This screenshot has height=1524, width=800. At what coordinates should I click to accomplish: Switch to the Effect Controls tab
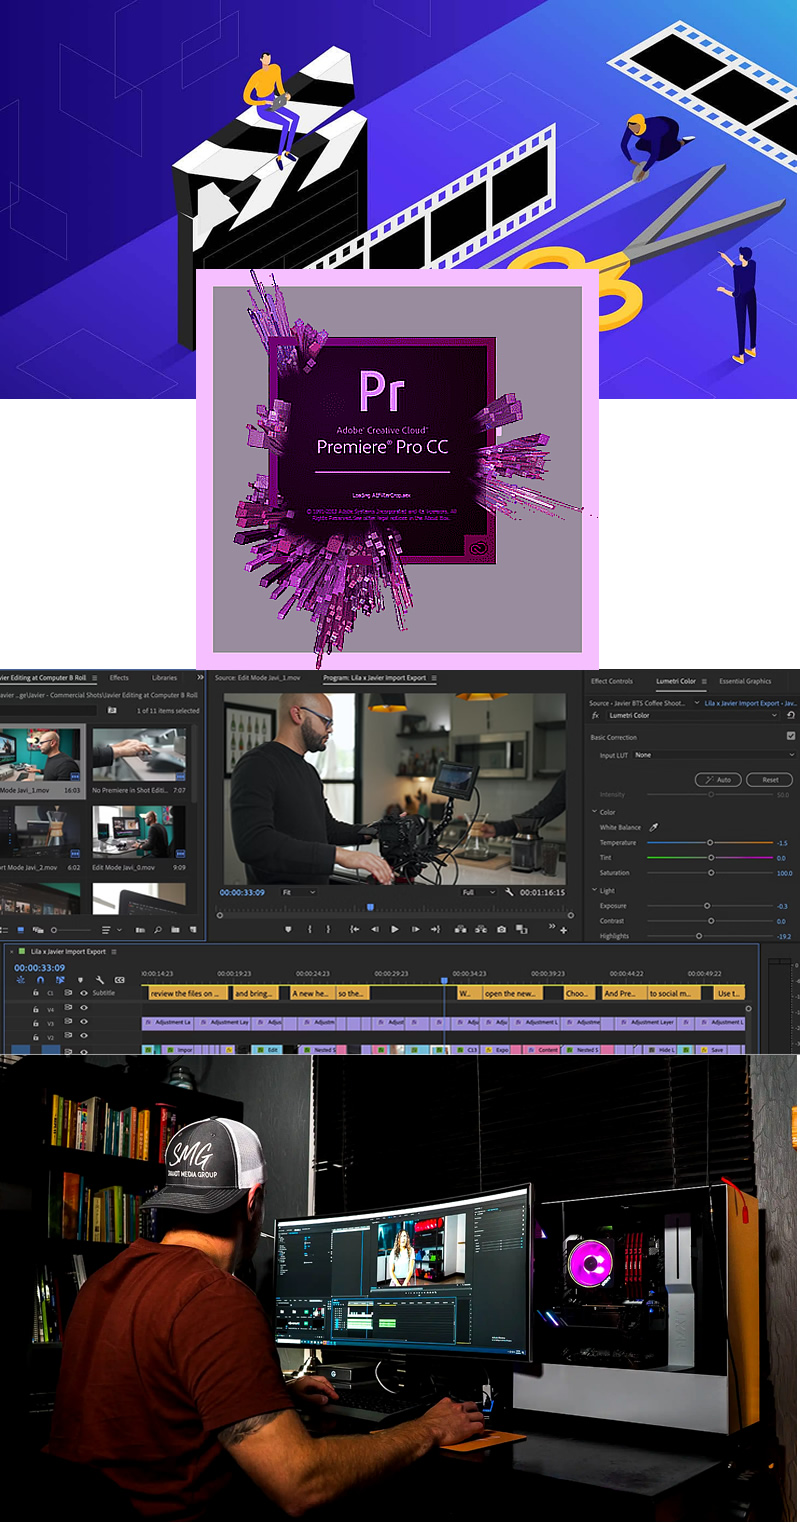click(611, 681)
